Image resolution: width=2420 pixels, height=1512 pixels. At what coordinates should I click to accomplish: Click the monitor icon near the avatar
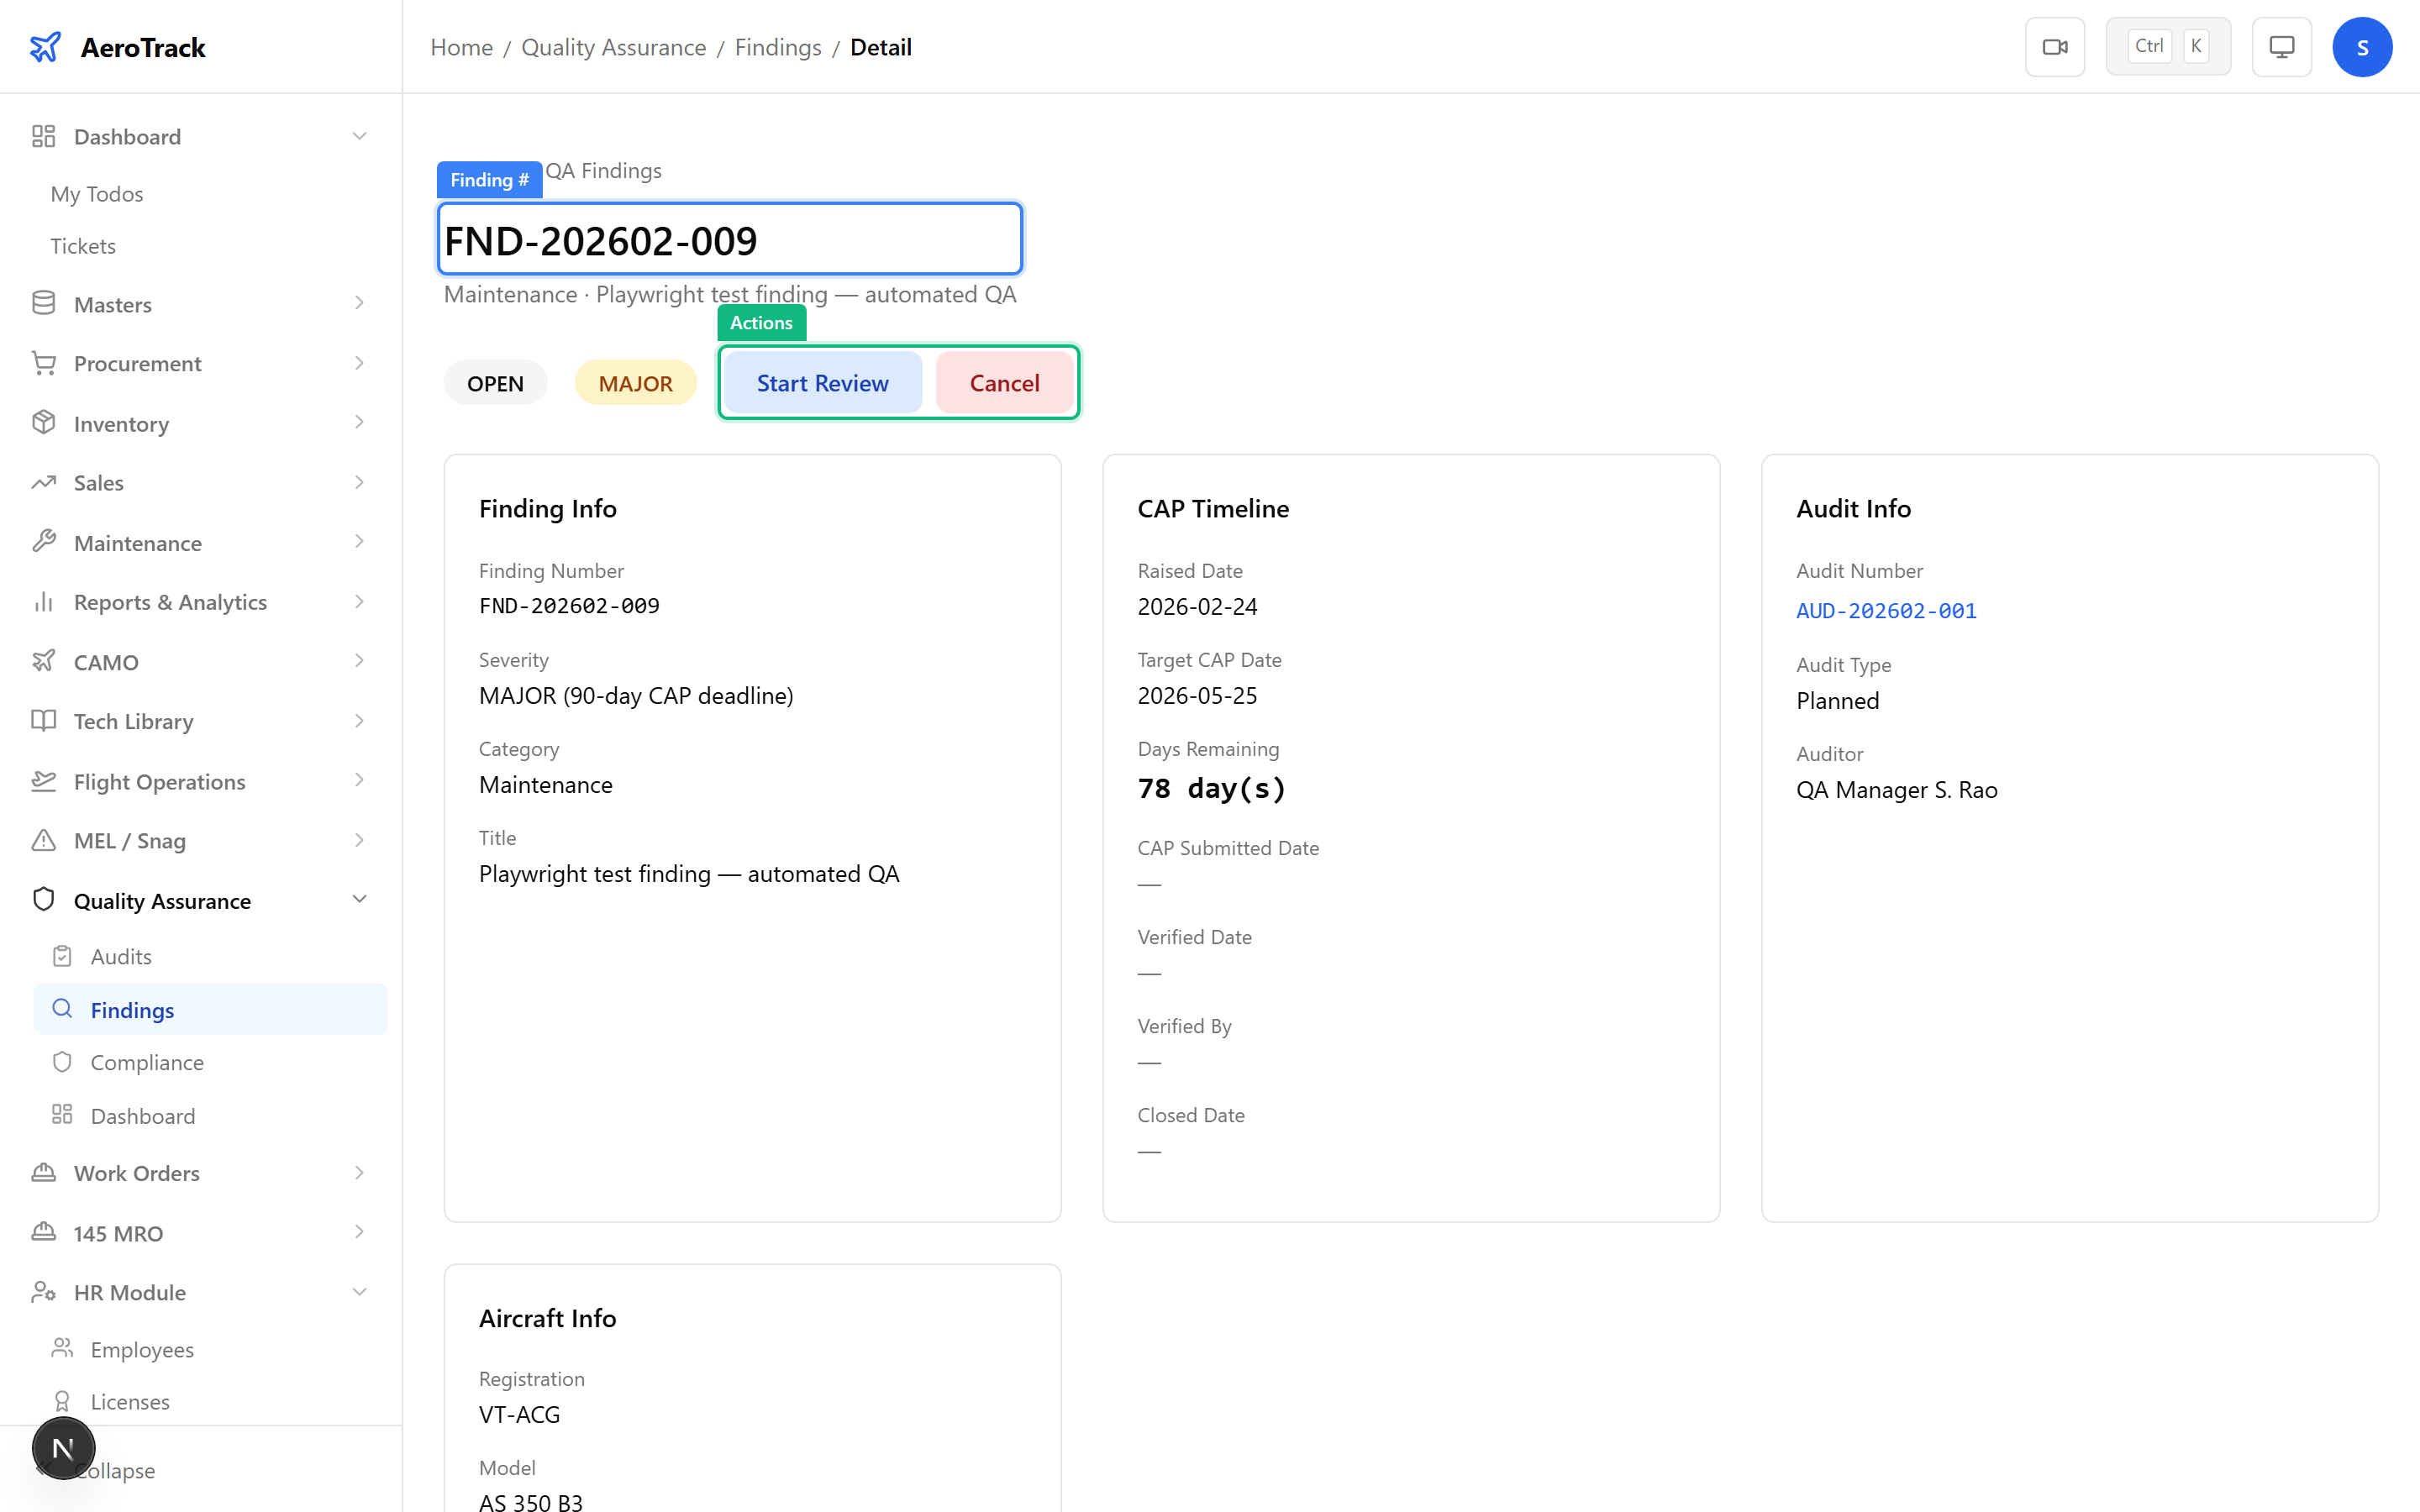[2281, 46]
